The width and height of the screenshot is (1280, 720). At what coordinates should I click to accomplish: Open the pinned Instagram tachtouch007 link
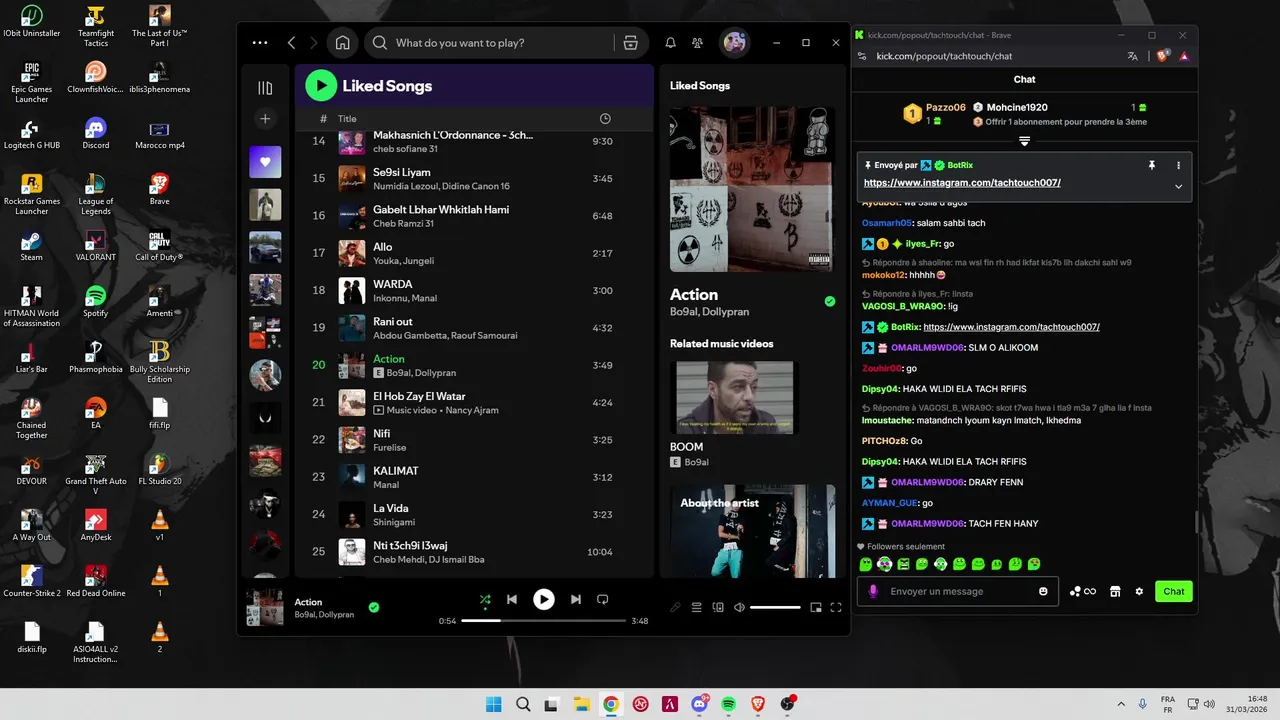point(962,183)
